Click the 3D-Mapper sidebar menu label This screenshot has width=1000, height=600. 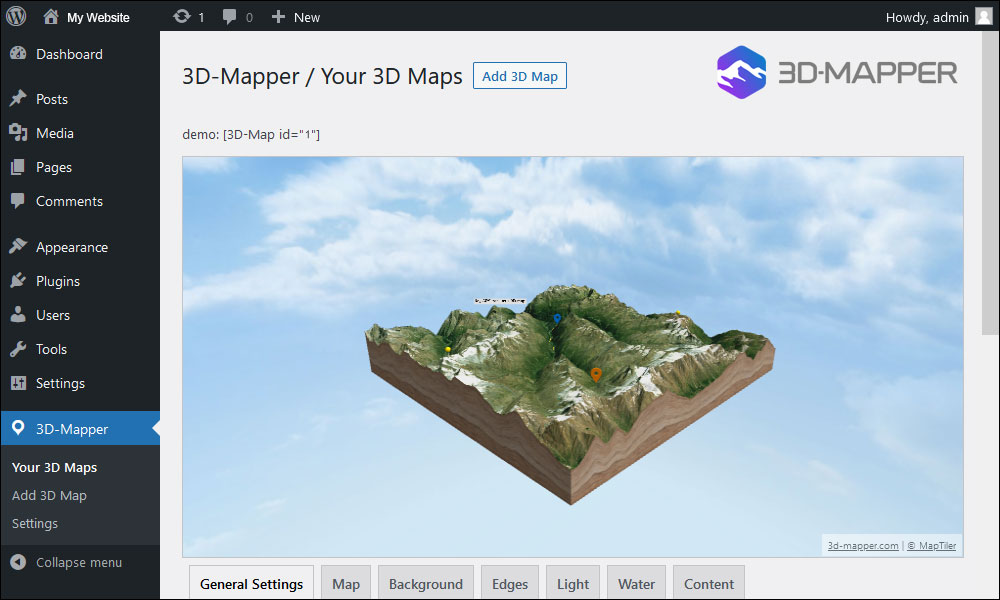click(x=72, y=429)
